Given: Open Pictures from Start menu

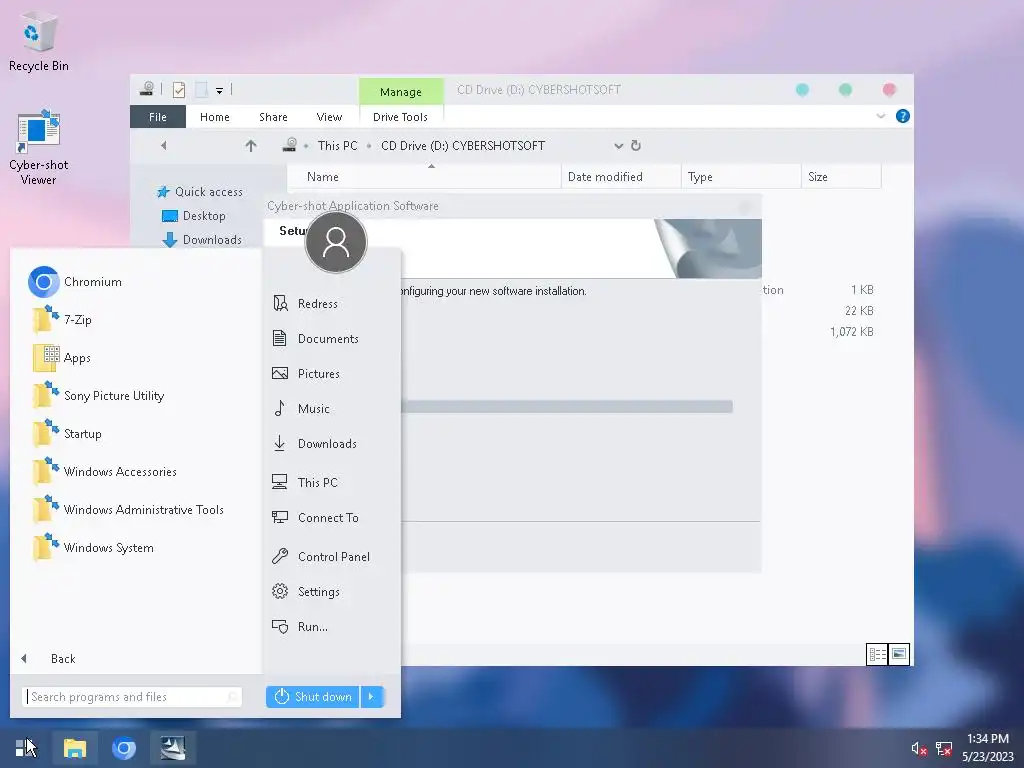Looking at the screenshot, I should pyautogui.click(x=306, y=374).
